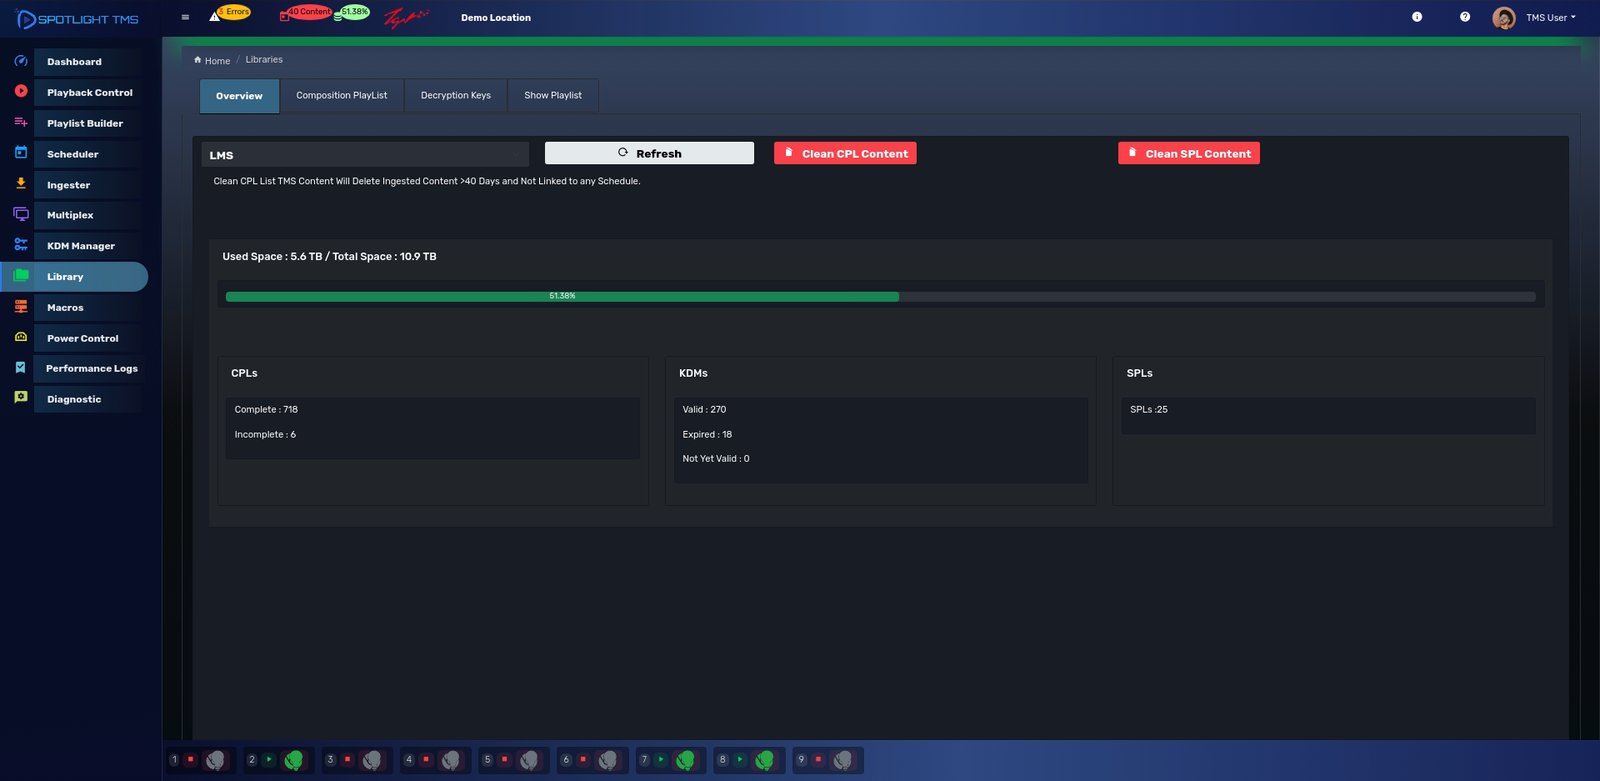The image size is (1600, 781).
Task: Open the Scheduler calendar icon
Action: coord(21,153)
